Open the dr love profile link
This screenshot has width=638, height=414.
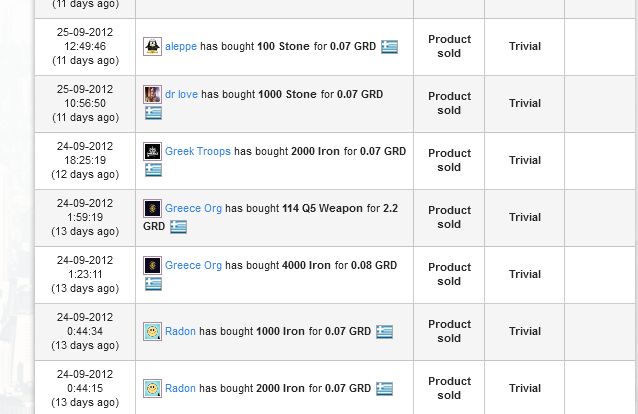(x=182, y=95)
